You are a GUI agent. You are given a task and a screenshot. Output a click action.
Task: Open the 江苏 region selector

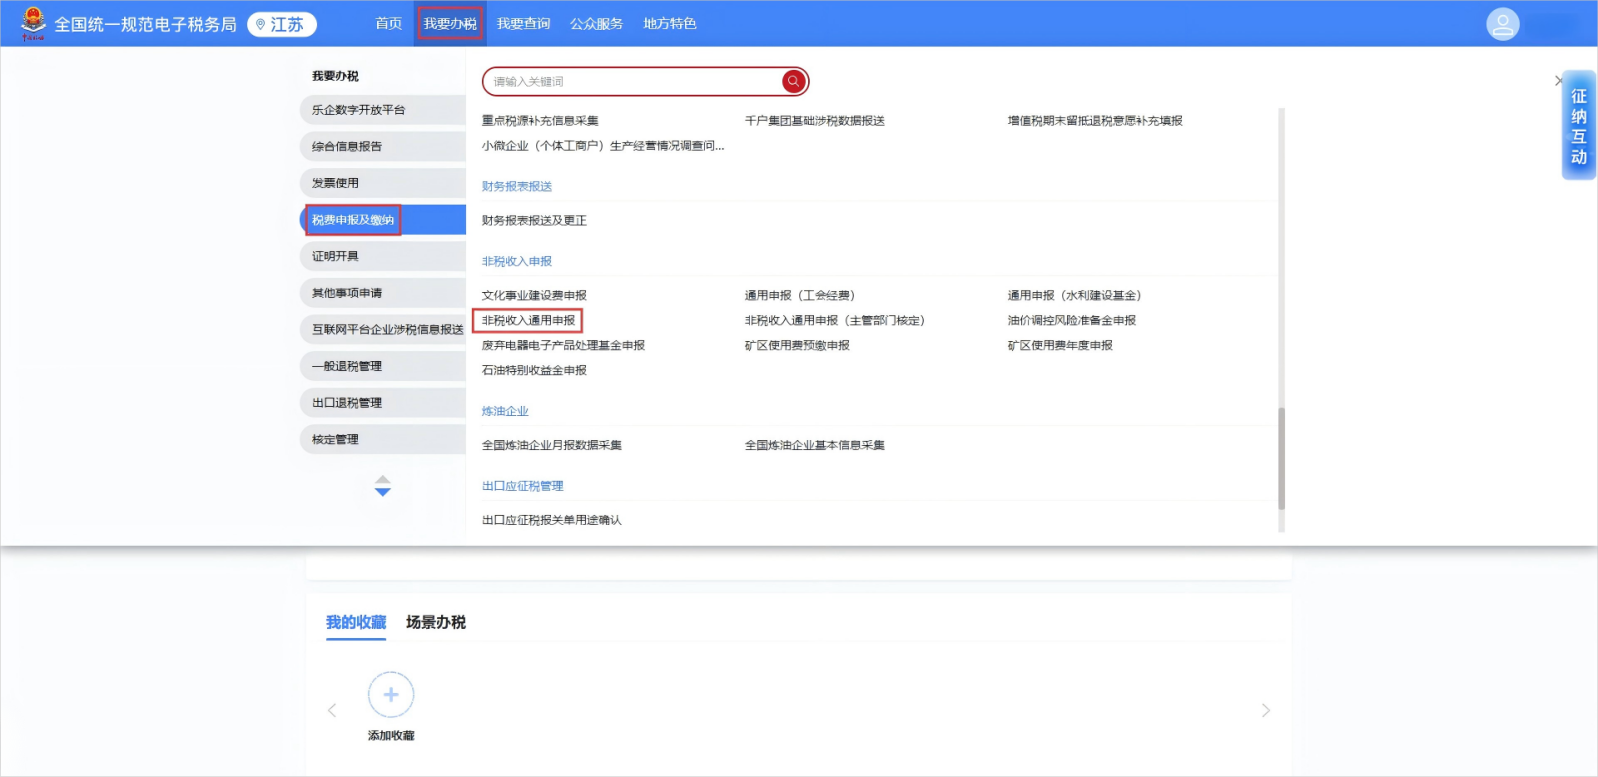click(x=281, y=24)
